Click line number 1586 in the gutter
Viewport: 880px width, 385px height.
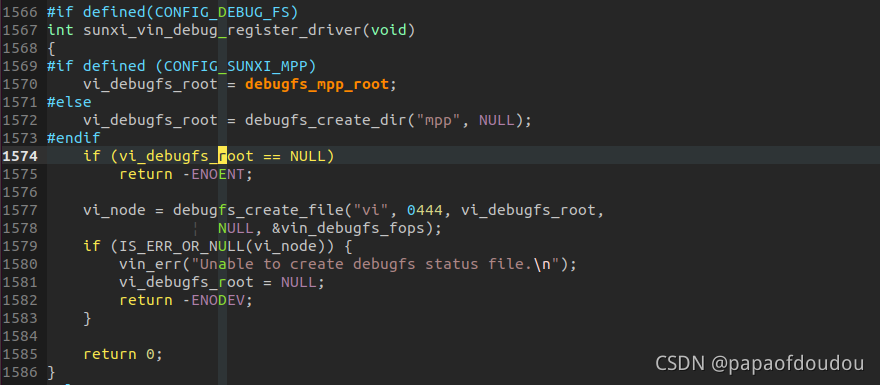coord(20,372)
